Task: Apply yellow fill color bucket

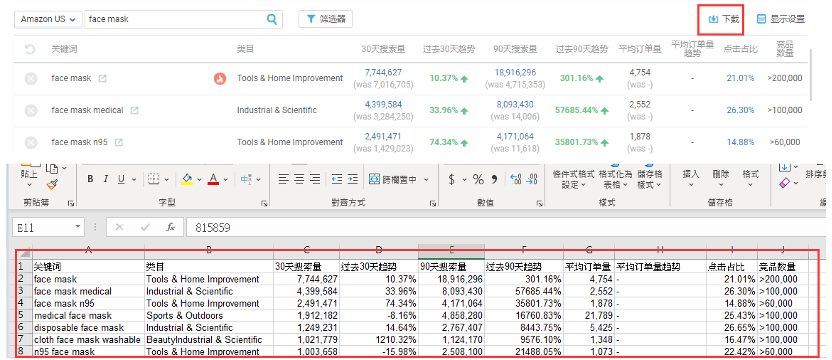Action: pyautogui.click(x=187, y=179)
